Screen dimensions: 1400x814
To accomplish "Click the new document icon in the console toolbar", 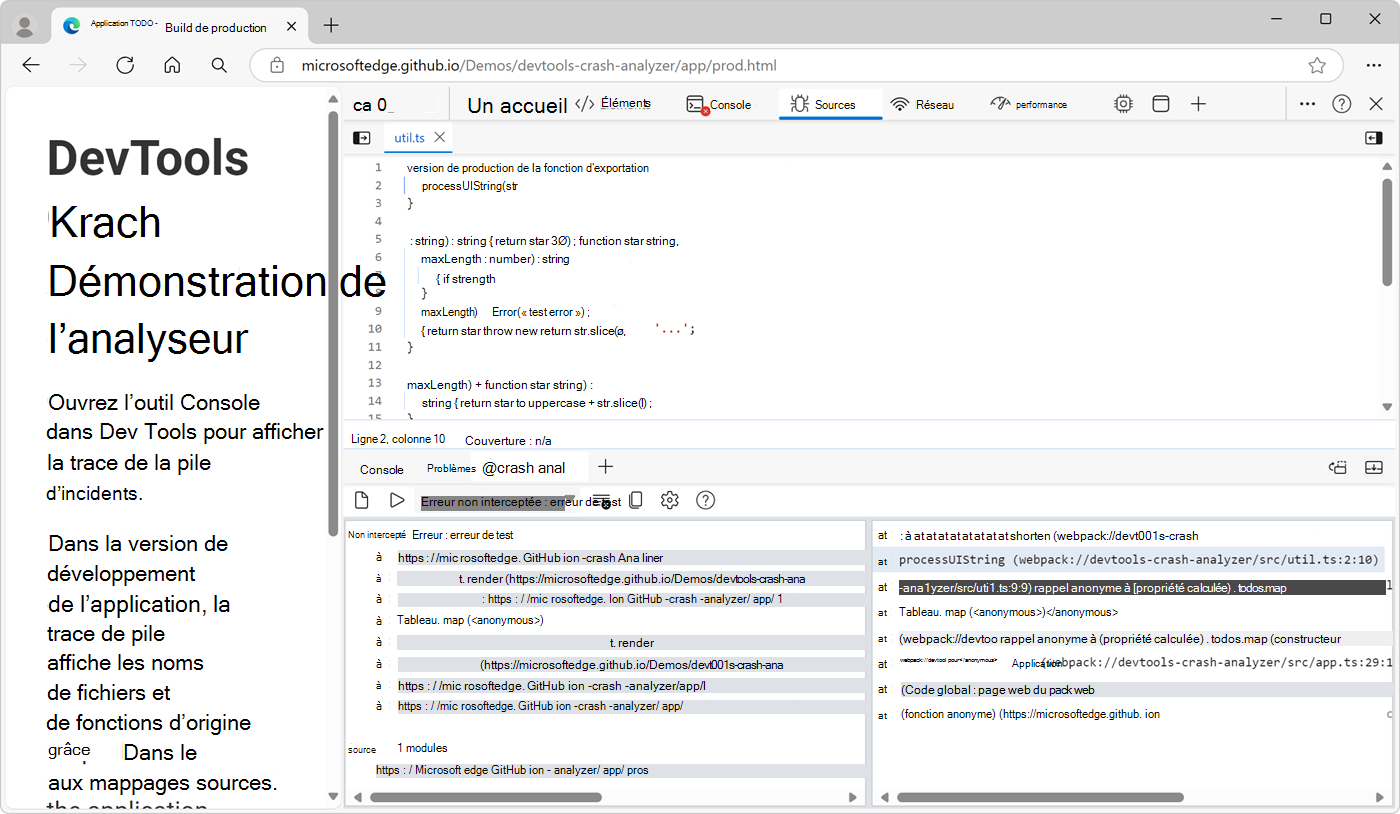I will pos(361,500).
